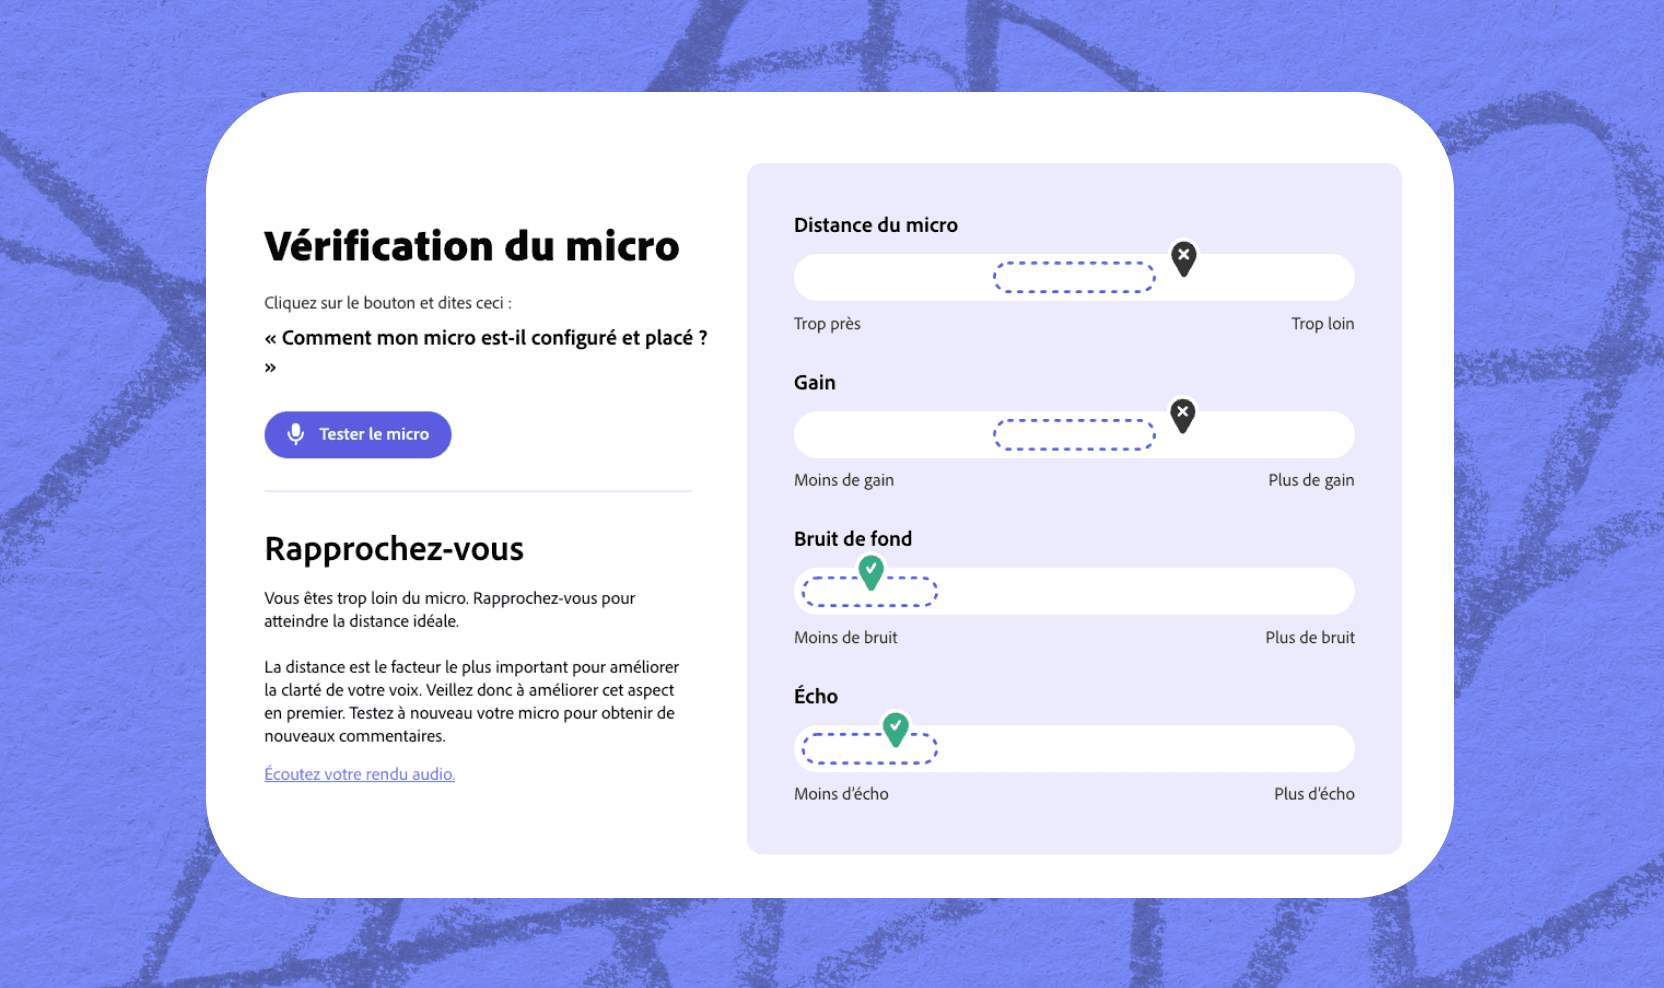This screenshot has height=988, width=1664.
Task: Select the Vérification du micro heading
Action: click(x=471, y=245)
